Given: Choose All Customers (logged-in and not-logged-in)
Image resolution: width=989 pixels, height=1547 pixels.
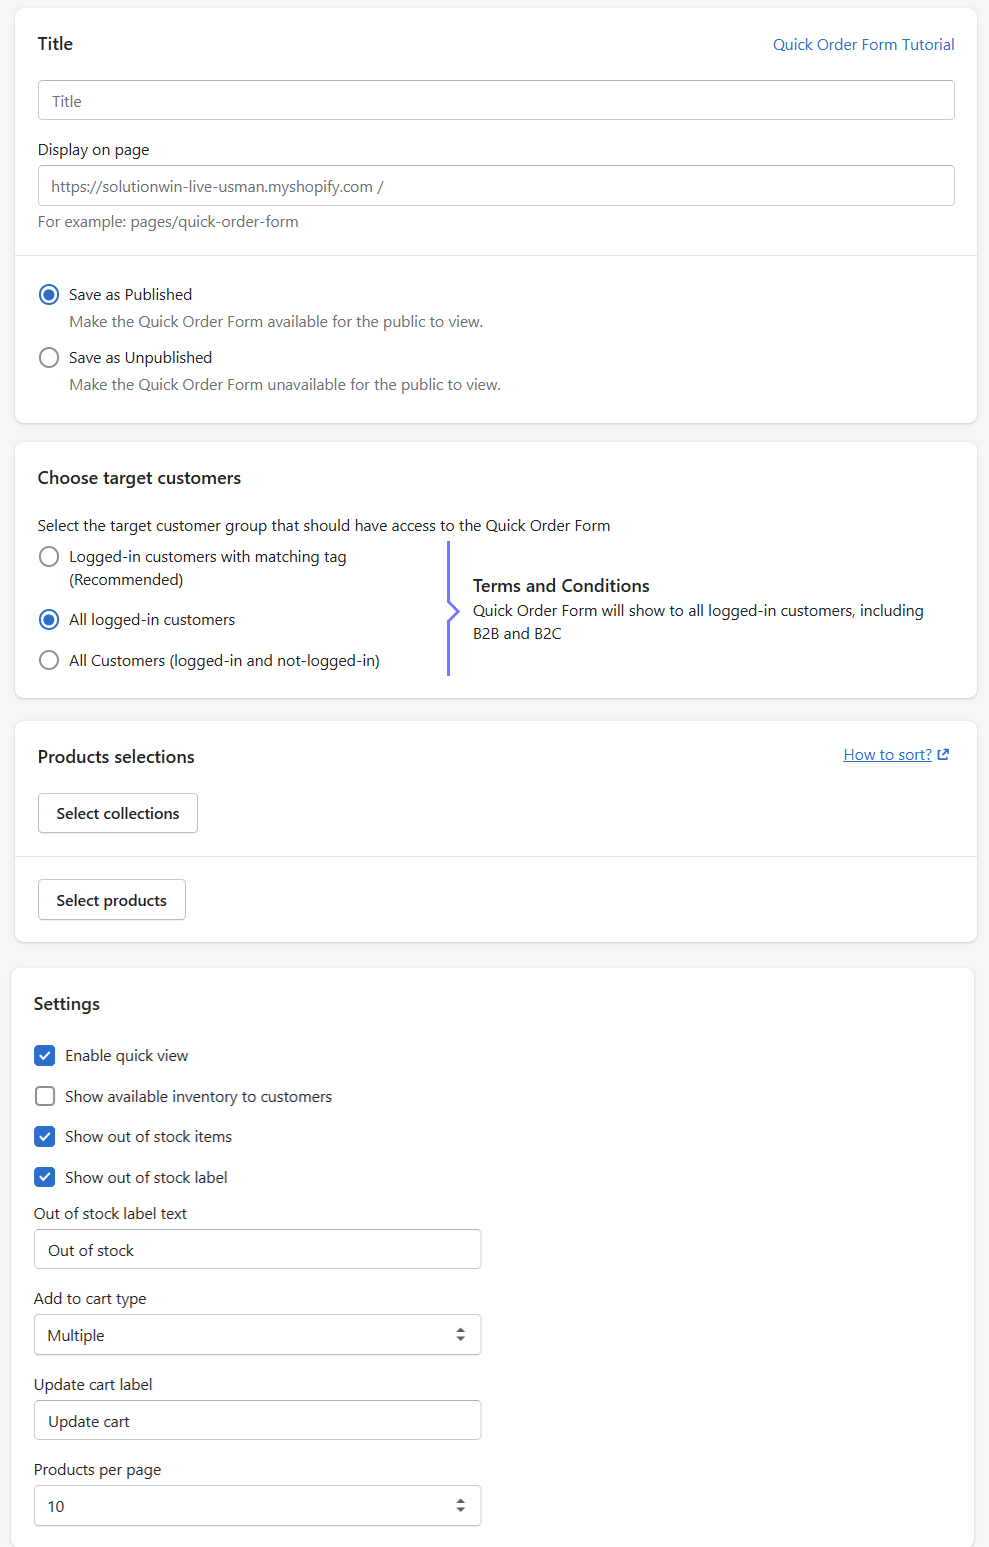Looking at the screenshot, I should click(x=49, y=661).
